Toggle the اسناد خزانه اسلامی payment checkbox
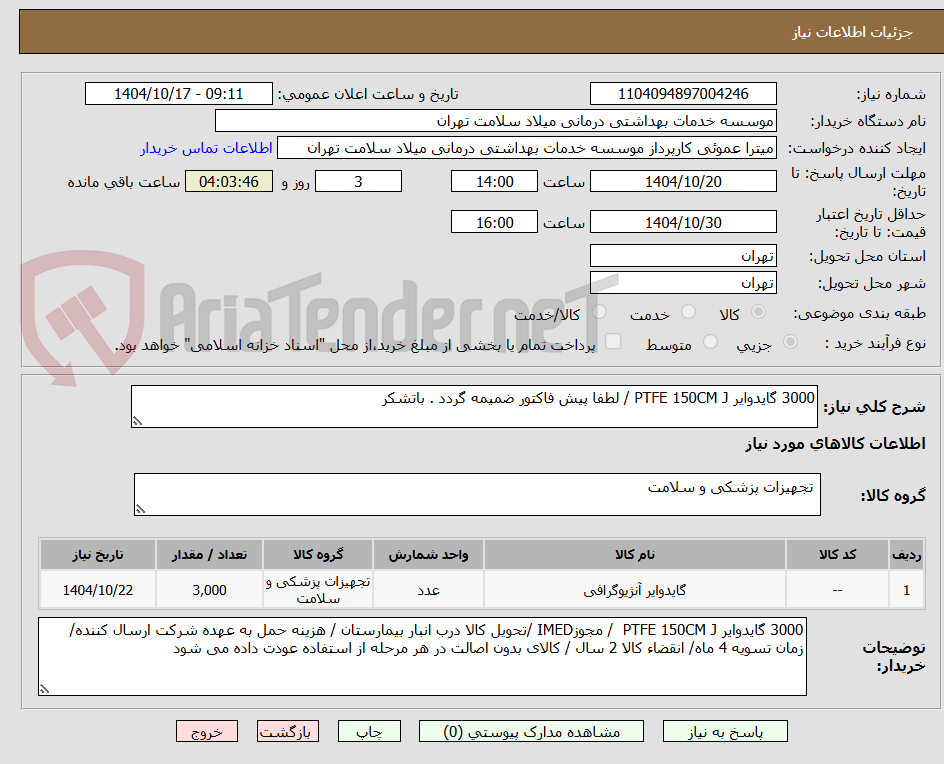Screen dimensions: 944x764 [613, 341]
